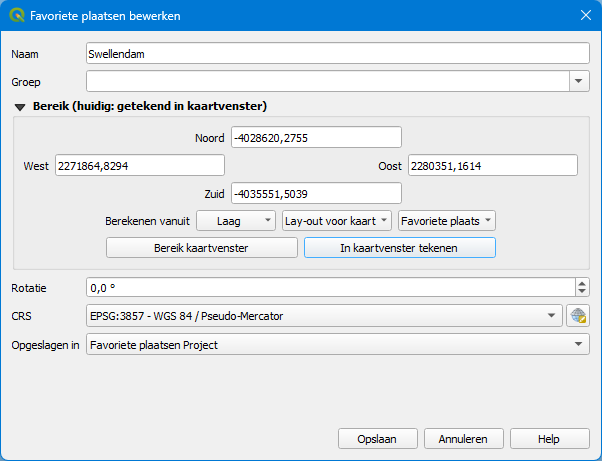Focus the Noord coordinate field
This screenshot has width=602, height=461.
(x=316, y=137)
